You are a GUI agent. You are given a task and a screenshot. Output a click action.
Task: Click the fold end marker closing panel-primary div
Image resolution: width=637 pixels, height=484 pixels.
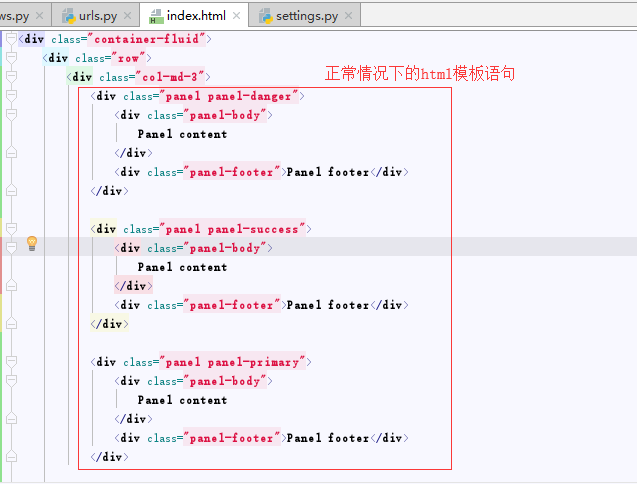(11, 456)
